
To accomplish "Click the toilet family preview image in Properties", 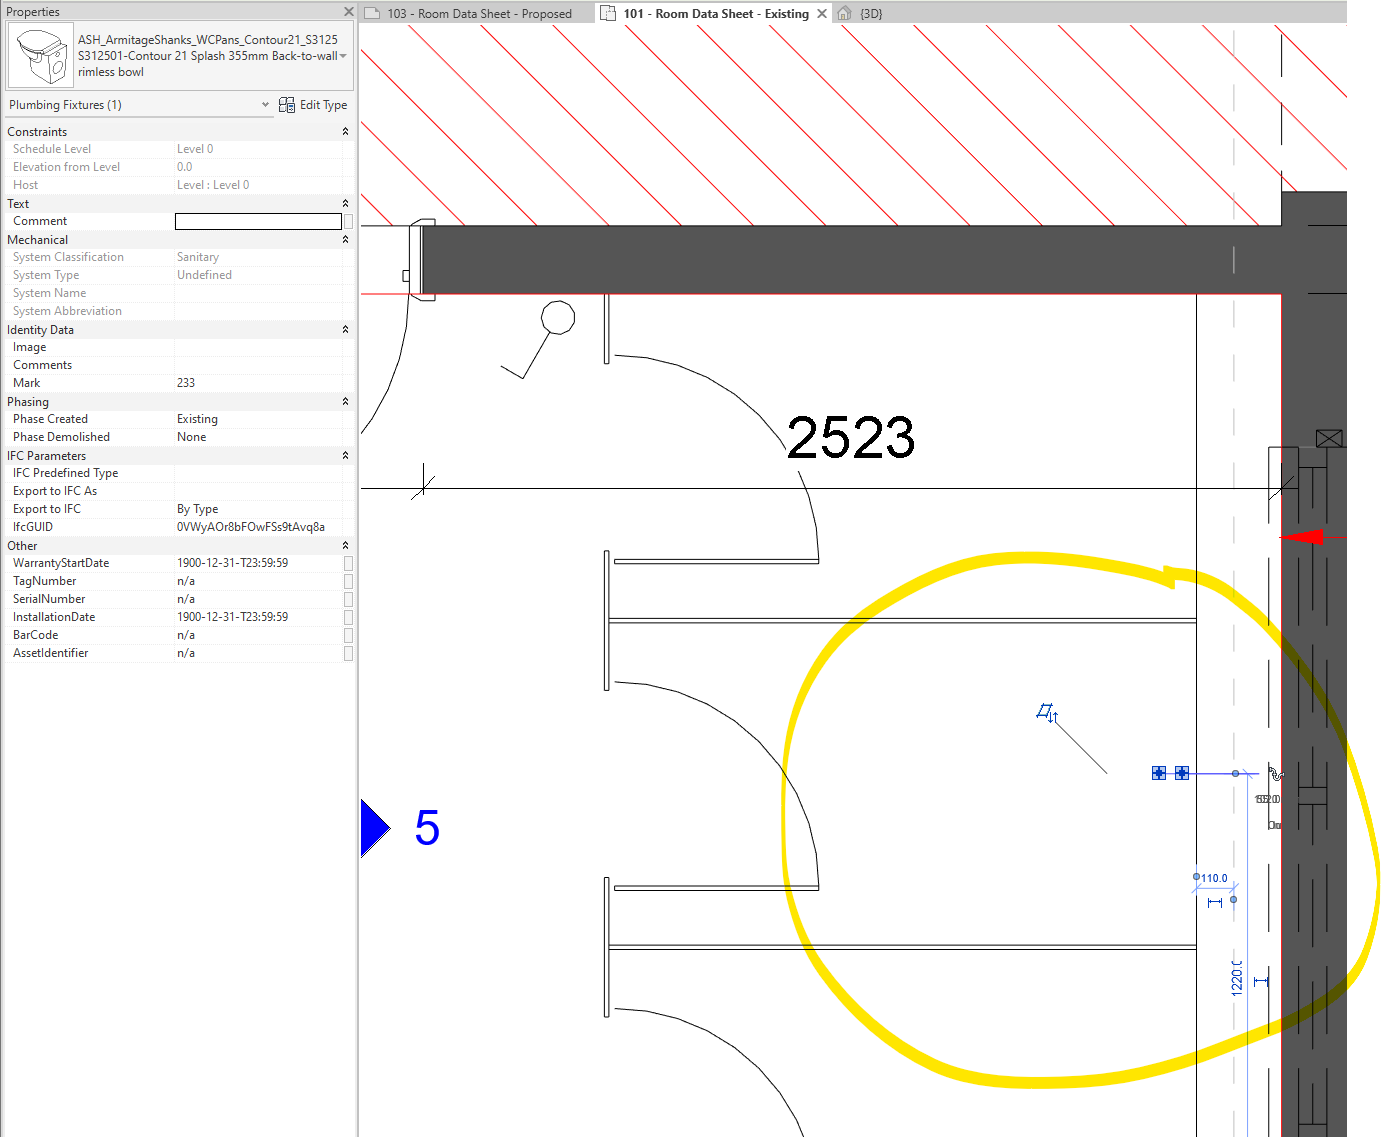I will [40, 54].
